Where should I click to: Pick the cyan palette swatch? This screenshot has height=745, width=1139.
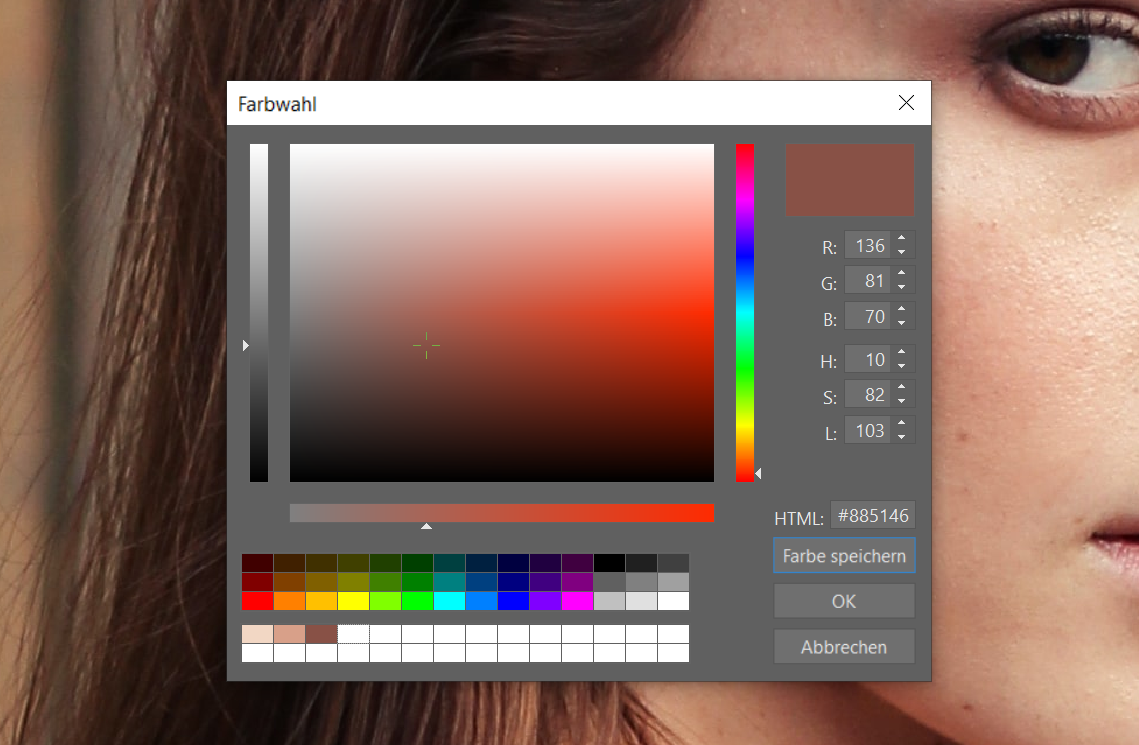pyautogui.click(x=449, y=601)
